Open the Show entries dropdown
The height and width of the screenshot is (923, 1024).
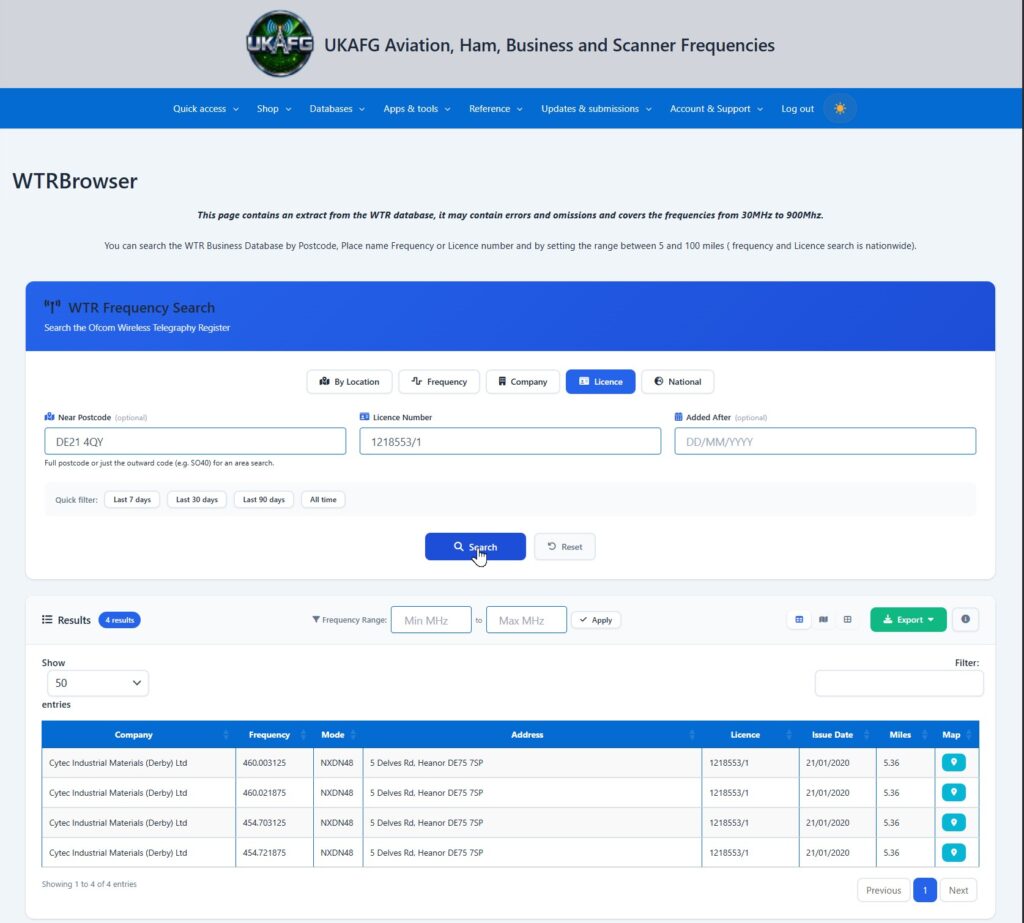(98, 683)
